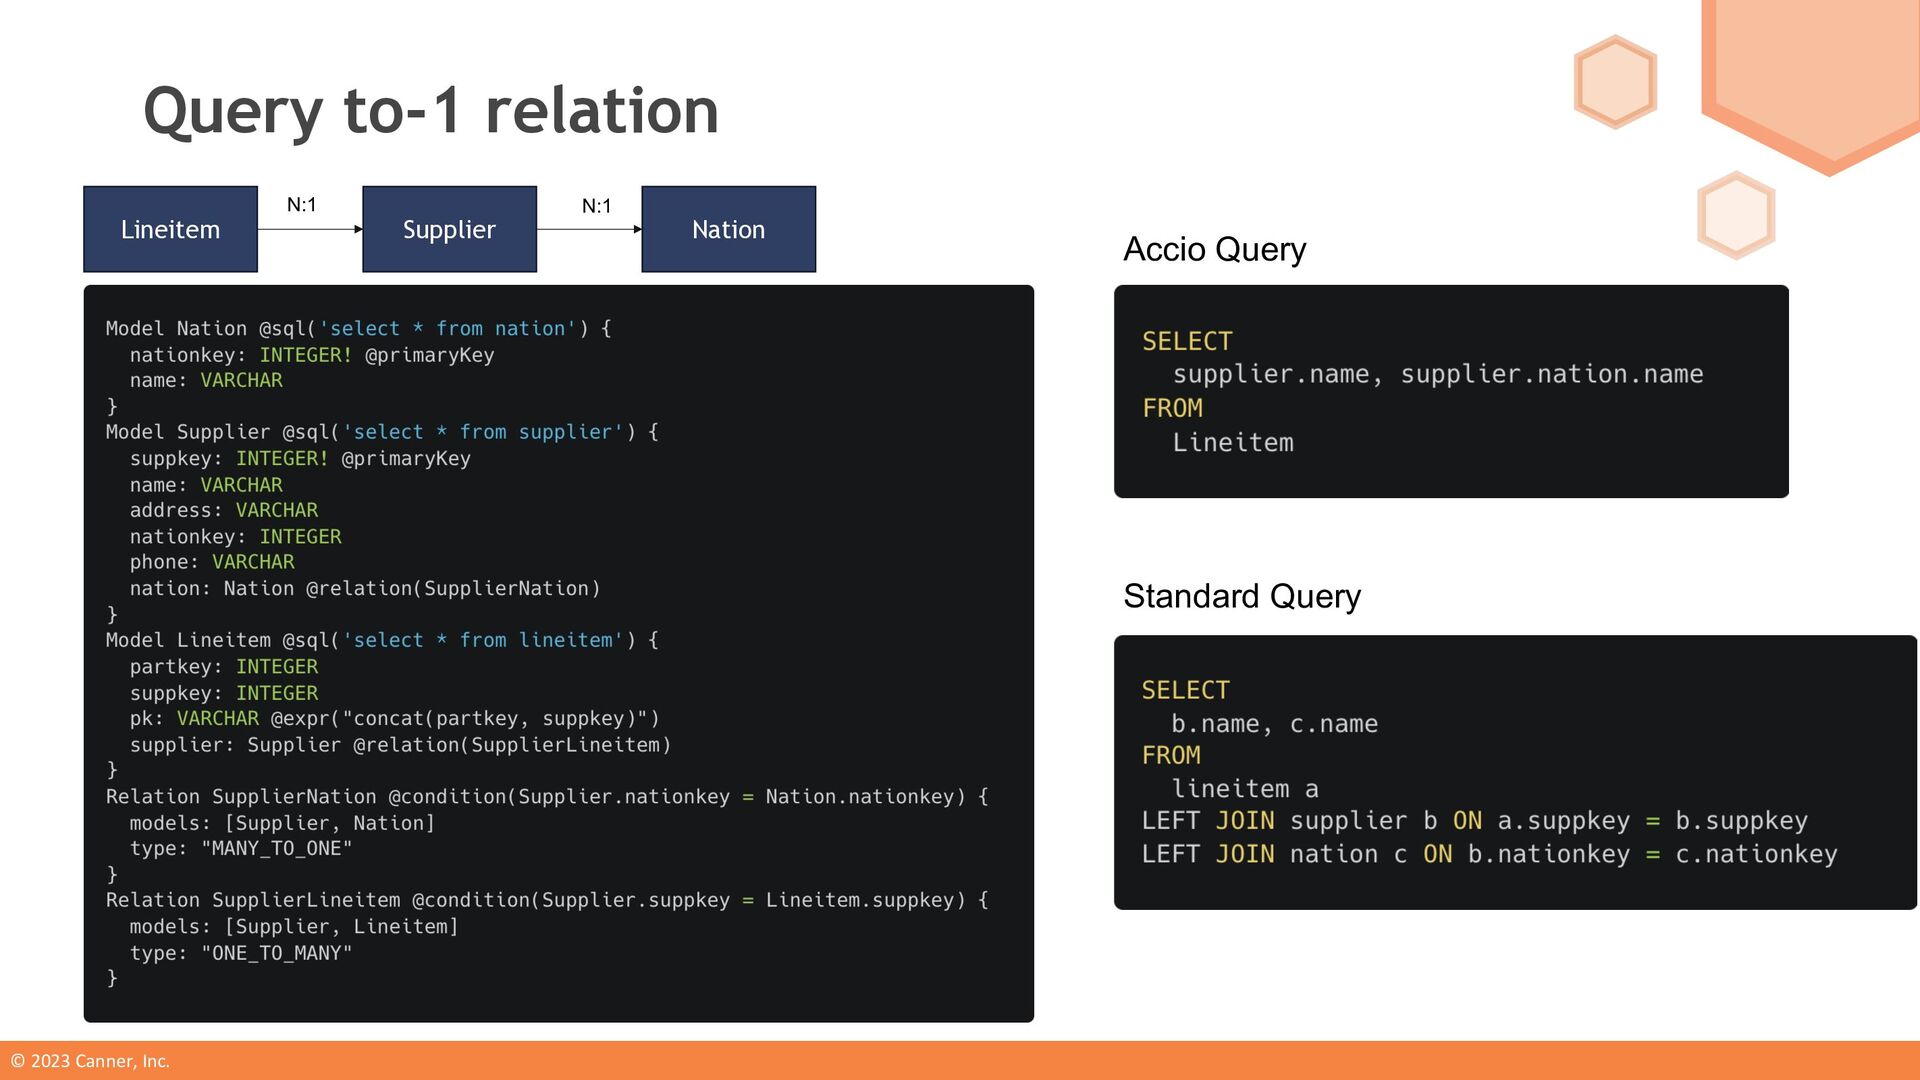Click the small hexagon icon at top

1615,82
